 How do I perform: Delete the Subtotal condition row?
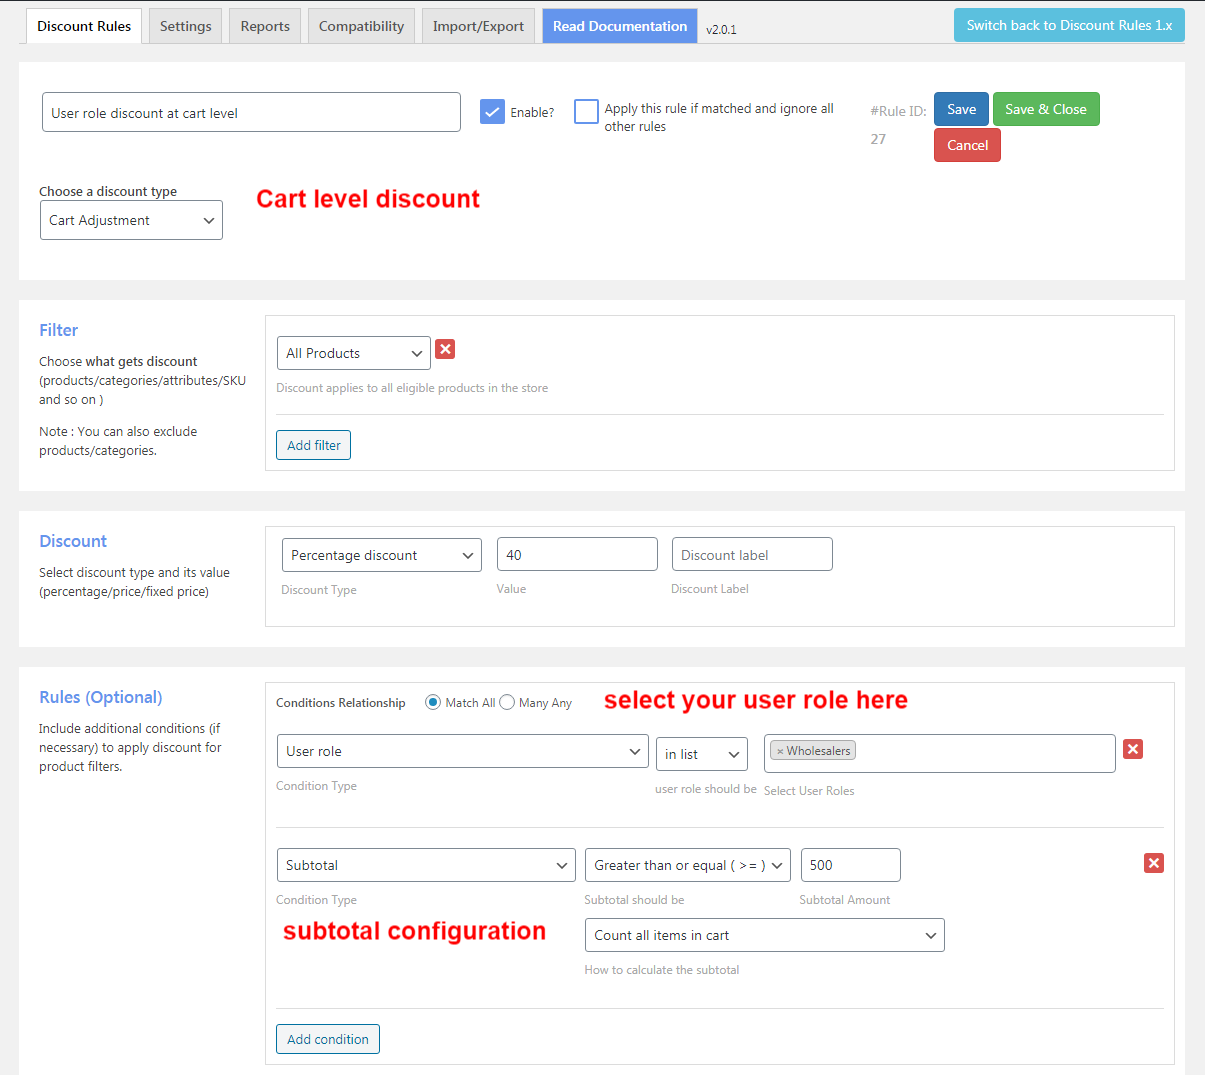click(1154, 863)
